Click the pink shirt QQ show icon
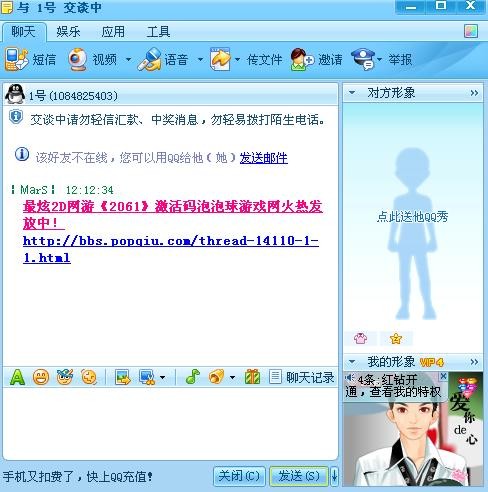This screenshot has width=488, height=492. tap(360, 339)
